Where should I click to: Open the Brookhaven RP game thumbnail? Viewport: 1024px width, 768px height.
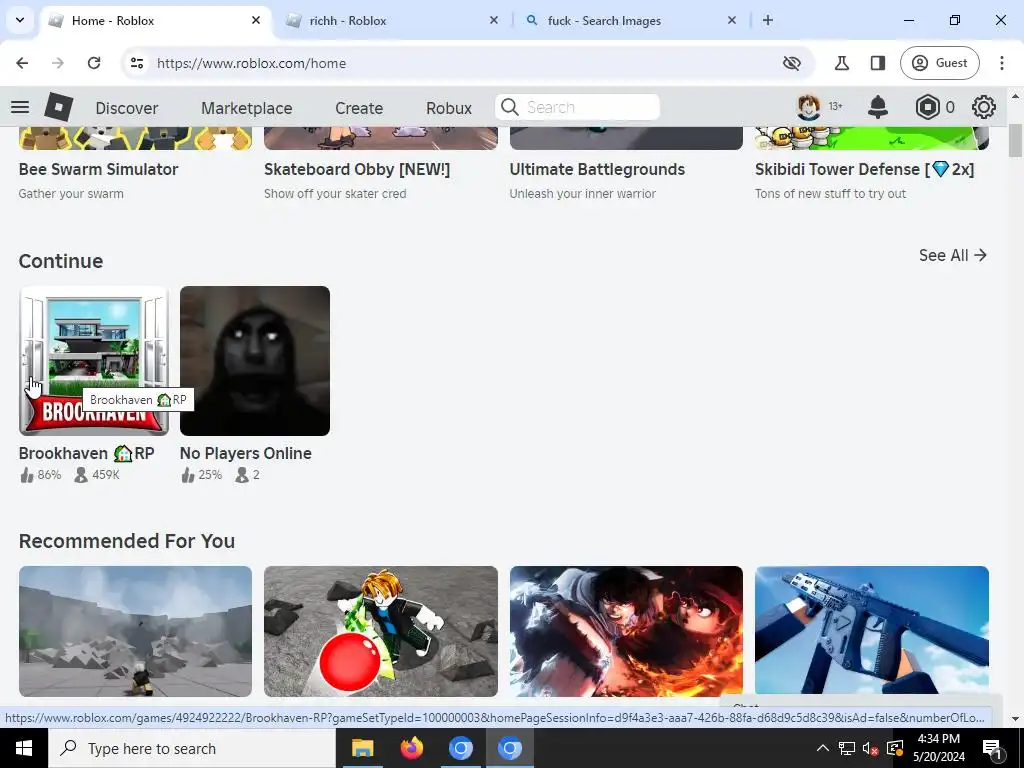pos(94,360)
